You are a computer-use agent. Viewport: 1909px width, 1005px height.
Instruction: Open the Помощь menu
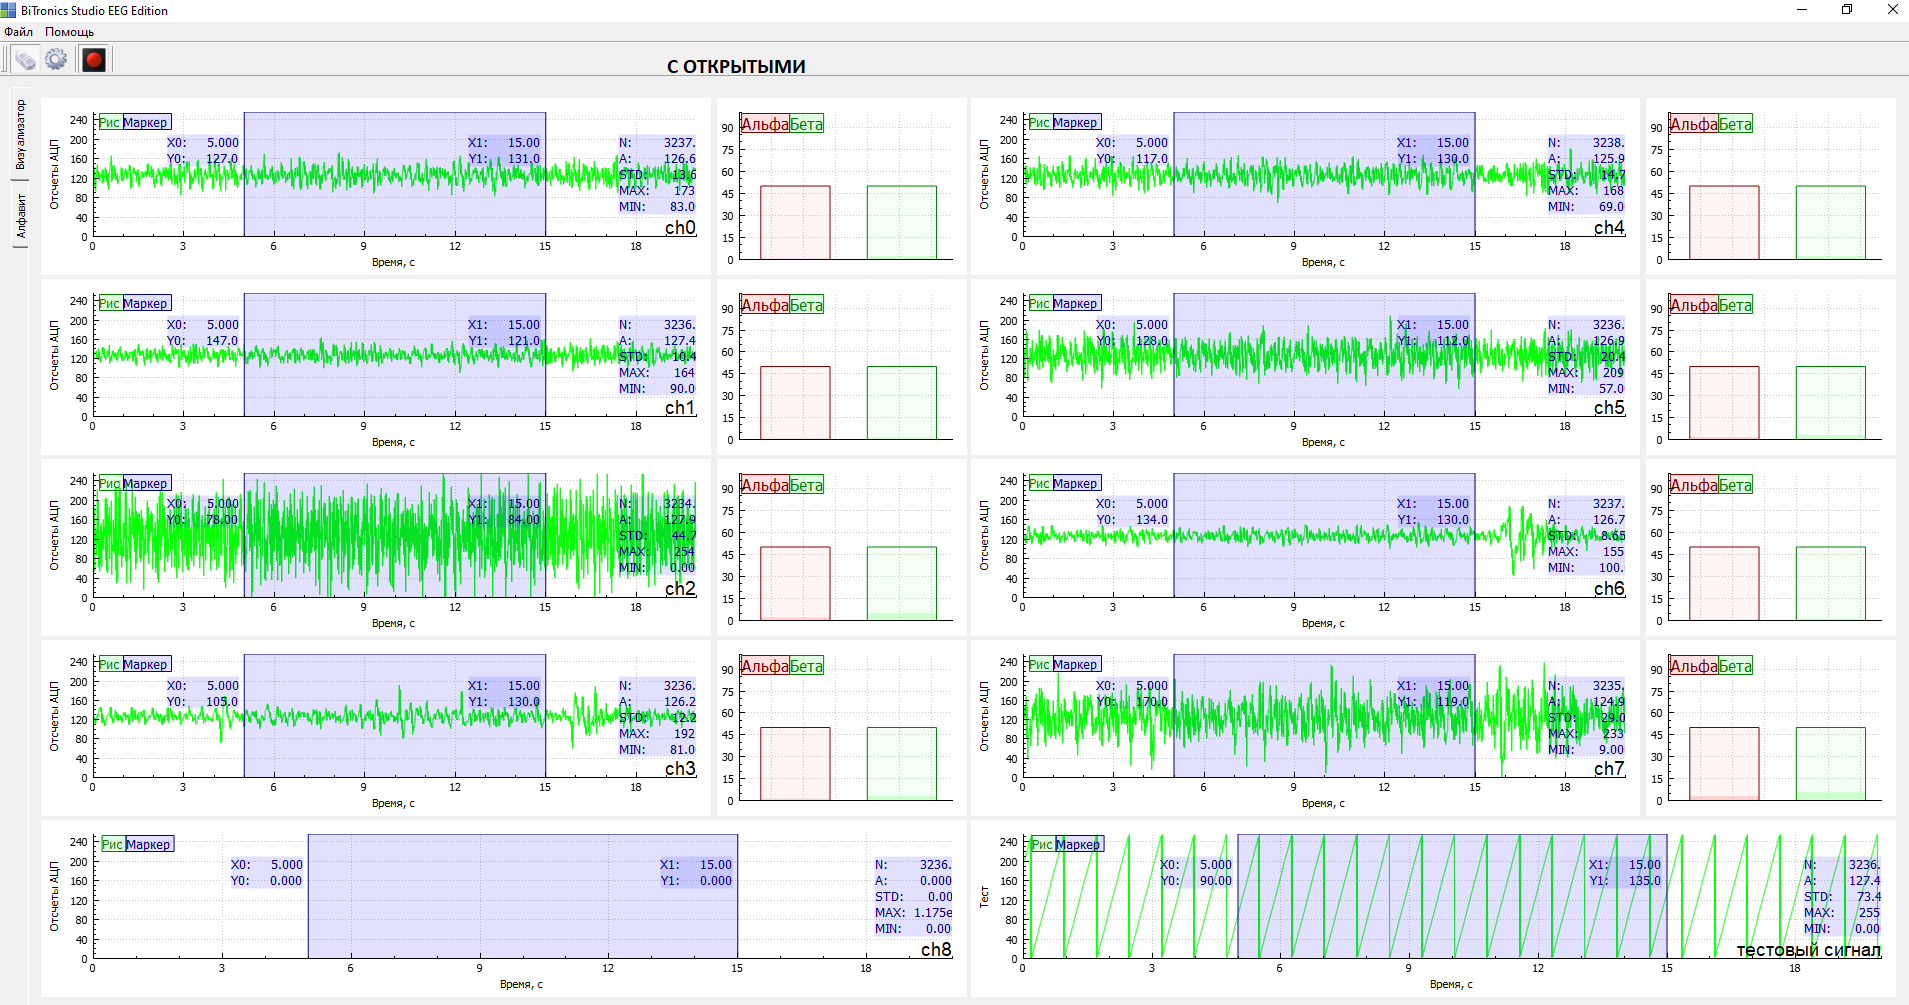pos(69,32)
